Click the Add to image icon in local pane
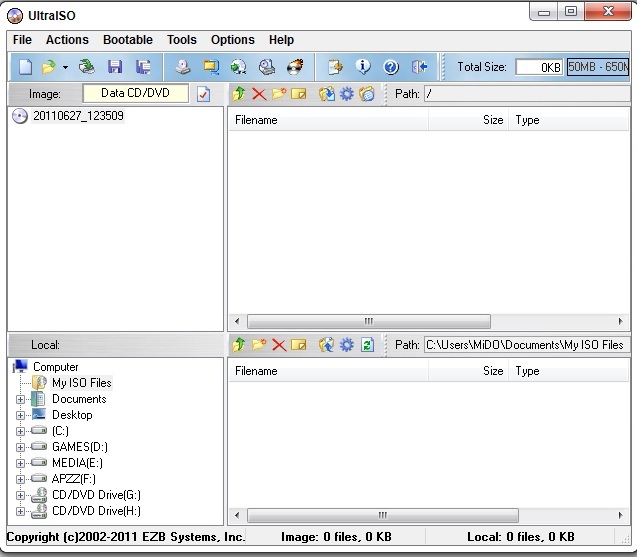The width and height of the screenshot is (637, 557). pos(327,345)
